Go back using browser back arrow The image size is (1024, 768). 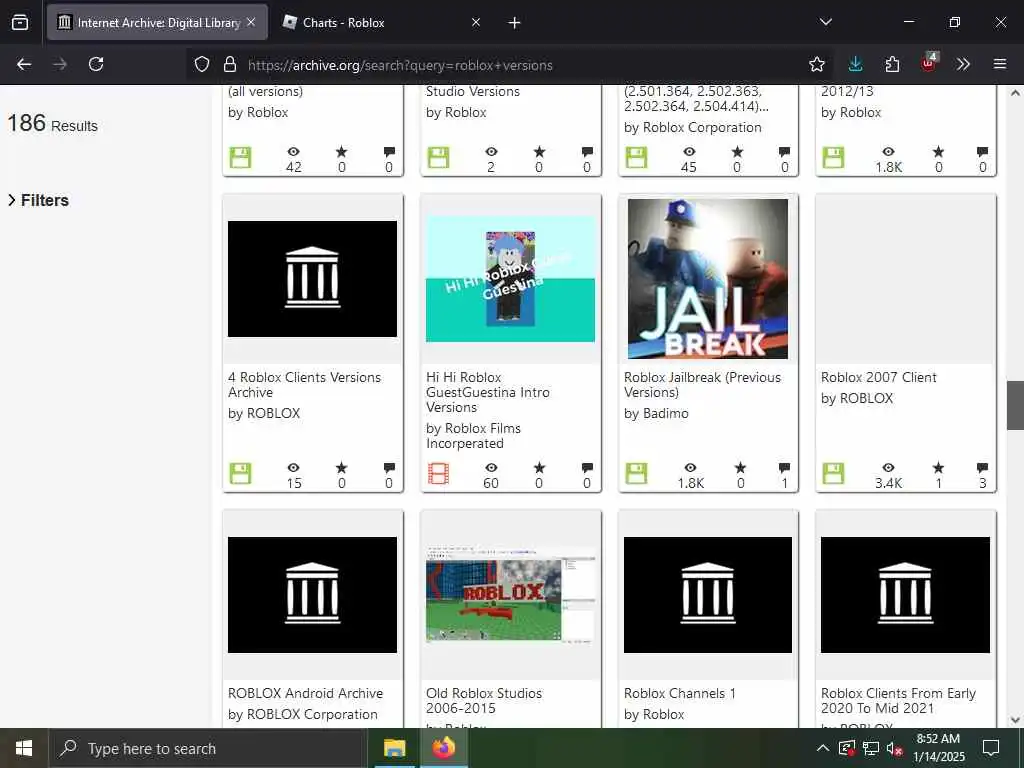click(x=24, y=64)
